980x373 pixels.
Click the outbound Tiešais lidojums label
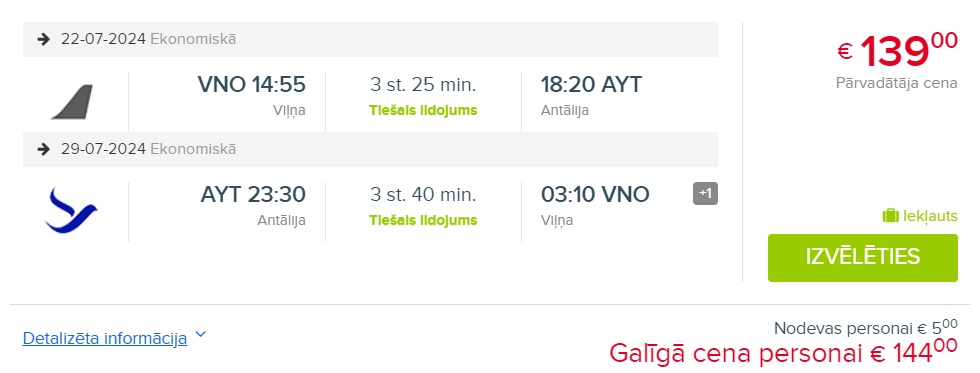click(x=423, y=111)
